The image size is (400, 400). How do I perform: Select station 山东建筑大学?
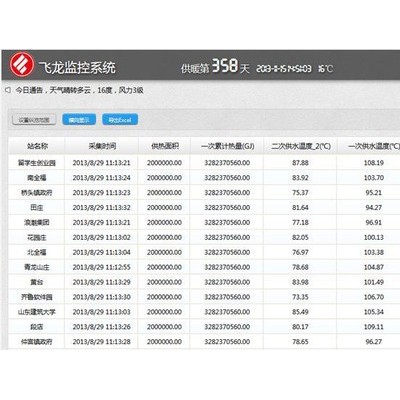(37, 312)
